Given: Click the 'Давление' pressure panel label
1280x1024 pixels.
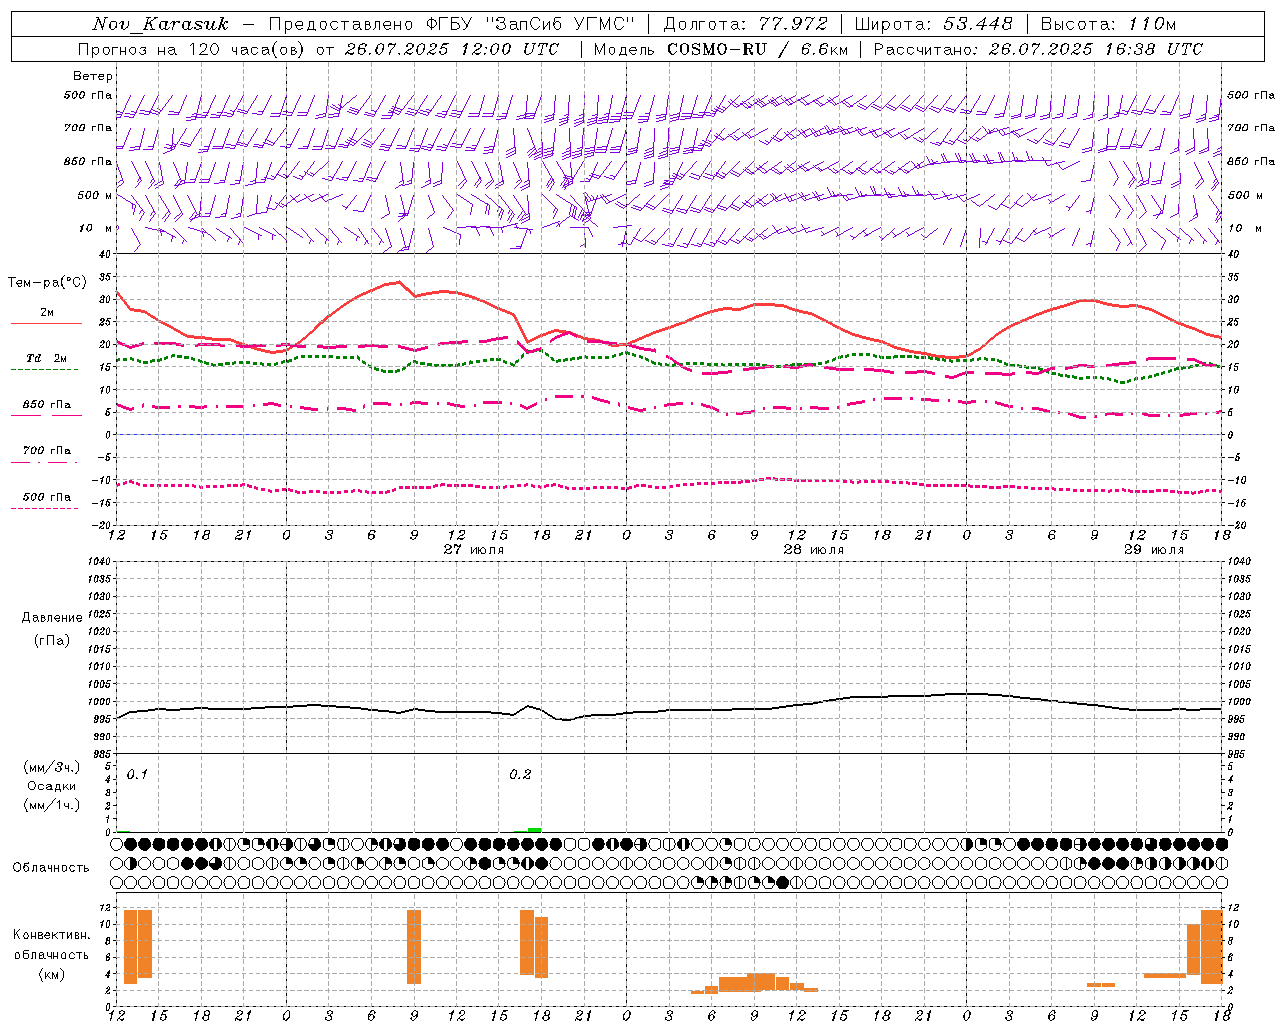Looking at the screenshot, I should pyautogui.click(x=52, y=618).
